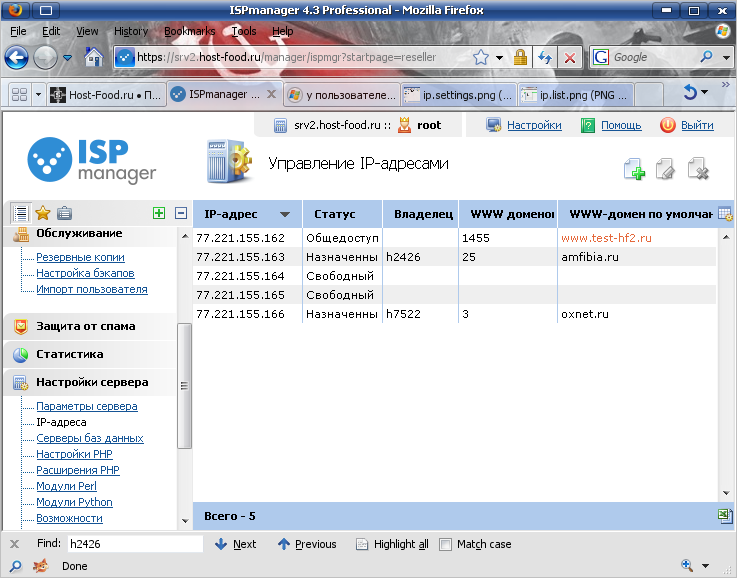
Task: Switch to the ip.settings.png tab
Action: click(457, 94)
